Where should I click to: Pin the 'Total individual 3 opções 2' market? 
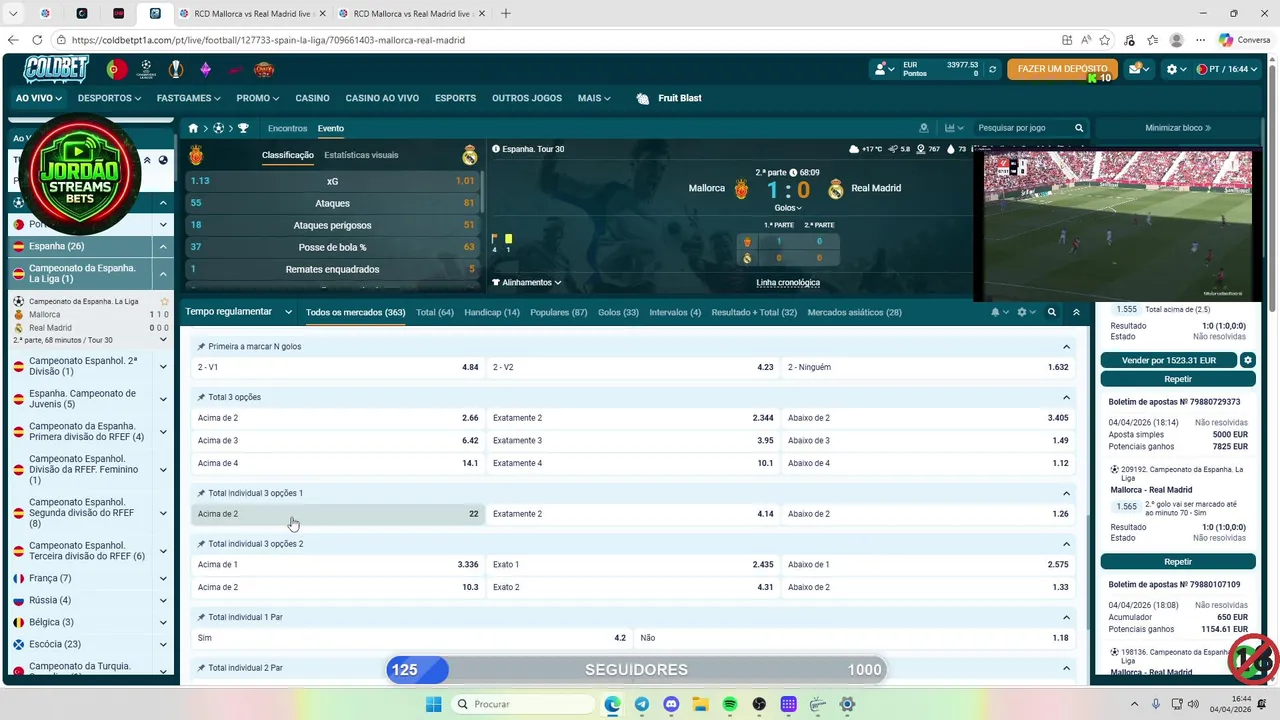pos(201,544)
